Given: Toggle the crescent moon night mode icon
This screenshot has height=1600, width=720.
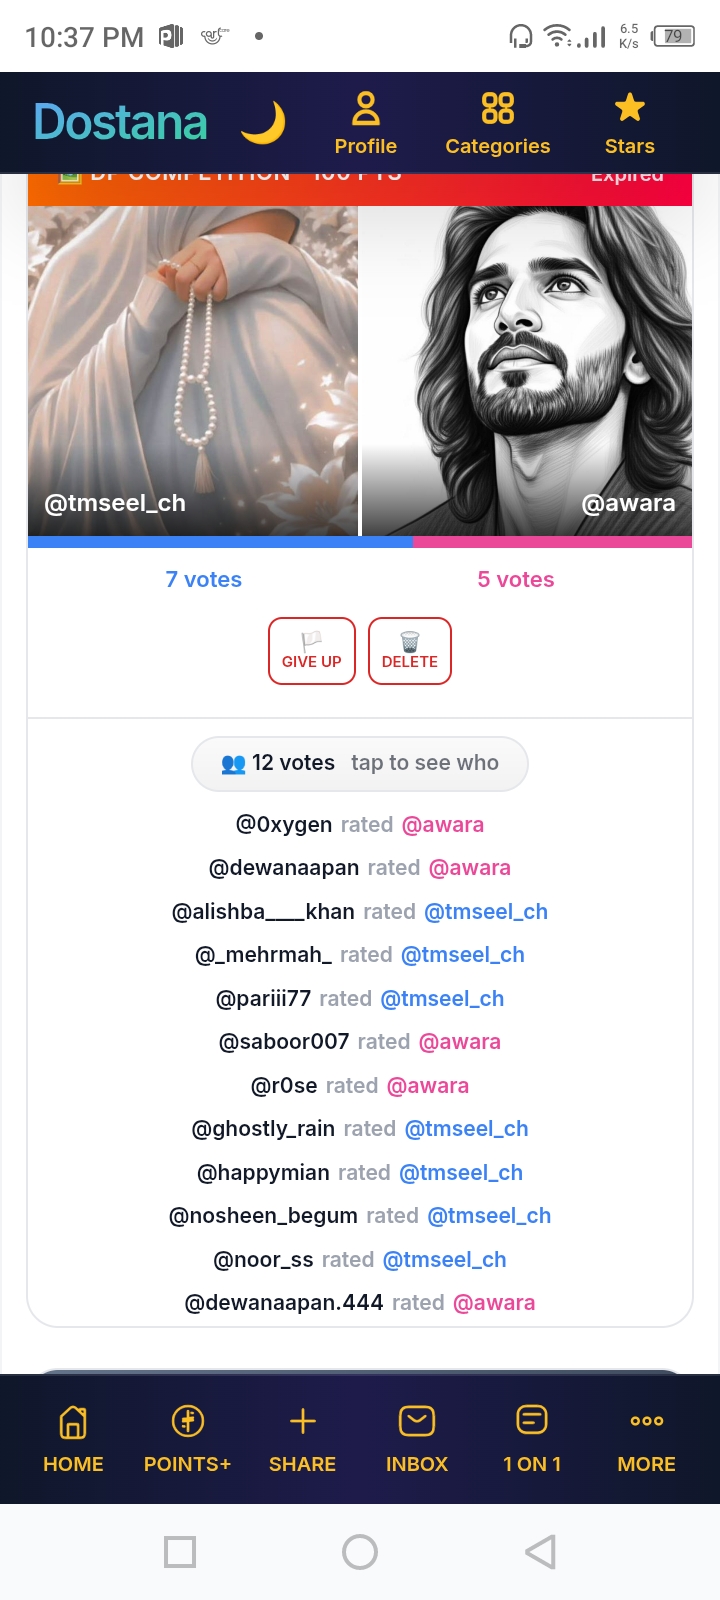Looking at the screenshot, I should 263,123.
